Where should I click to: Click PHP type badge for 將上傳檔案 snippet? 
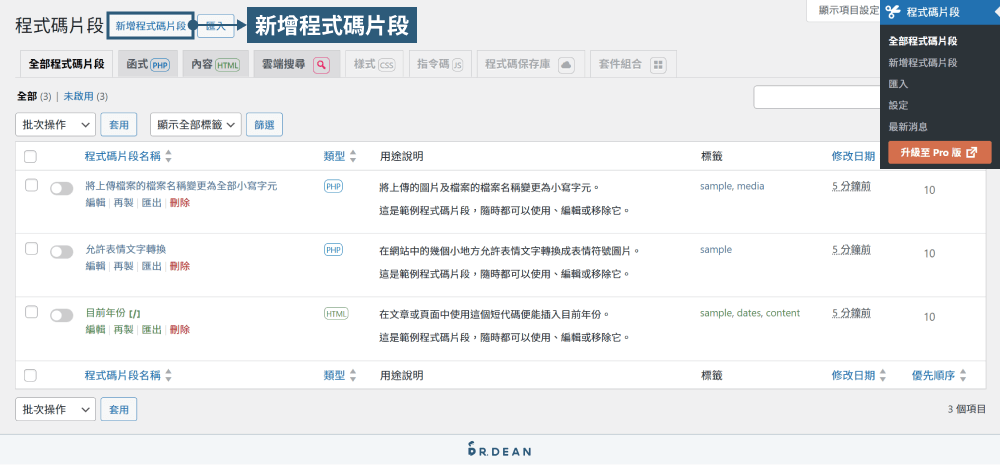pyautogui.click(x=334, y=186)
